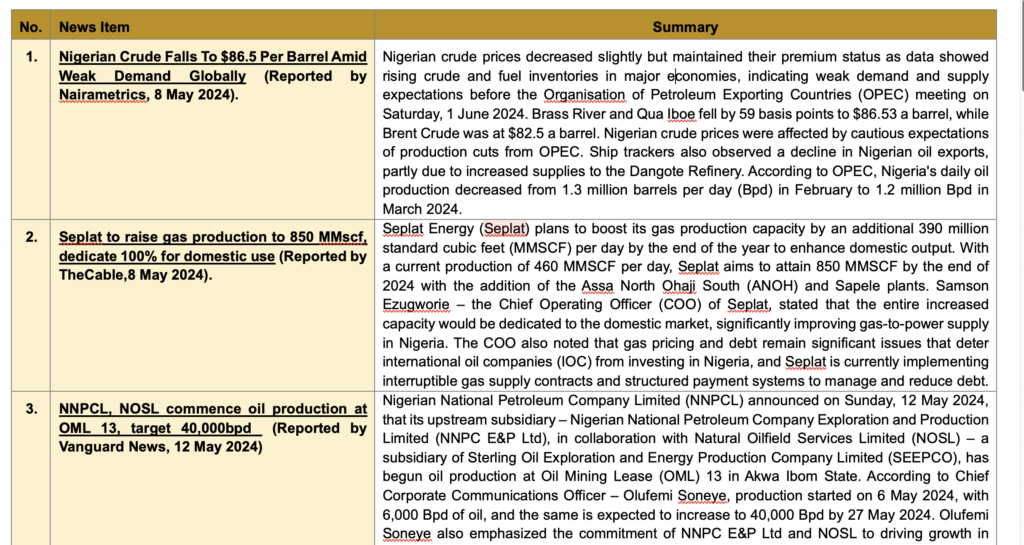Click the 'Summary' column header
Screen dimensions: 1024x545
(x=685, y=27)
